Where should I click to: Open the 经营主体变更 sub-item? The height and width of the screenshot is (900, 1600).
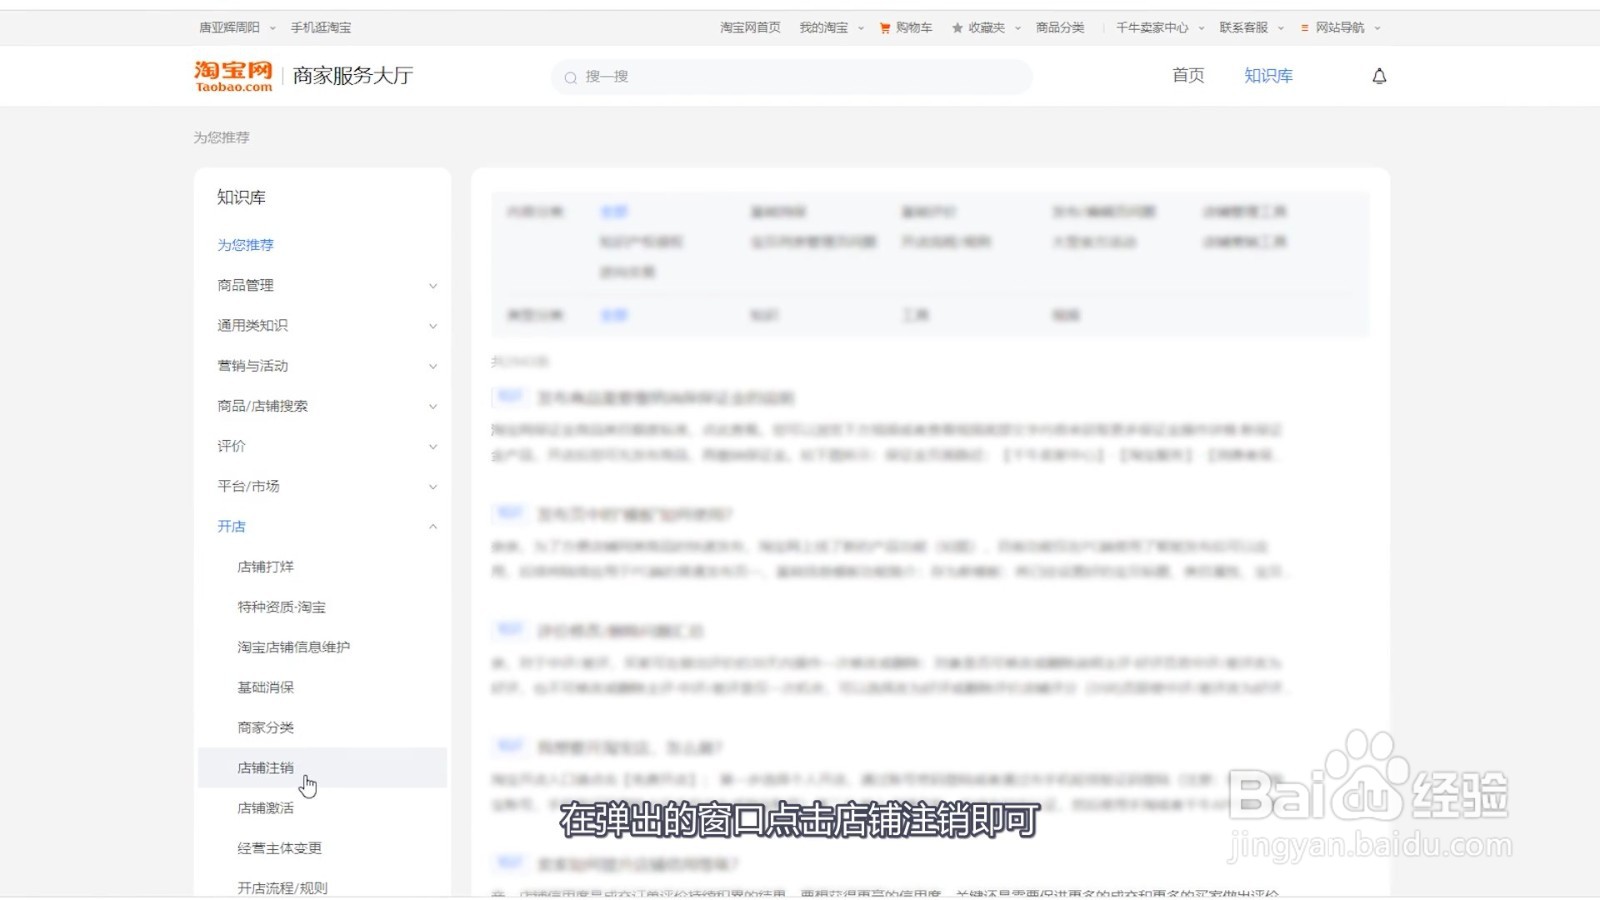click(279, 848)
